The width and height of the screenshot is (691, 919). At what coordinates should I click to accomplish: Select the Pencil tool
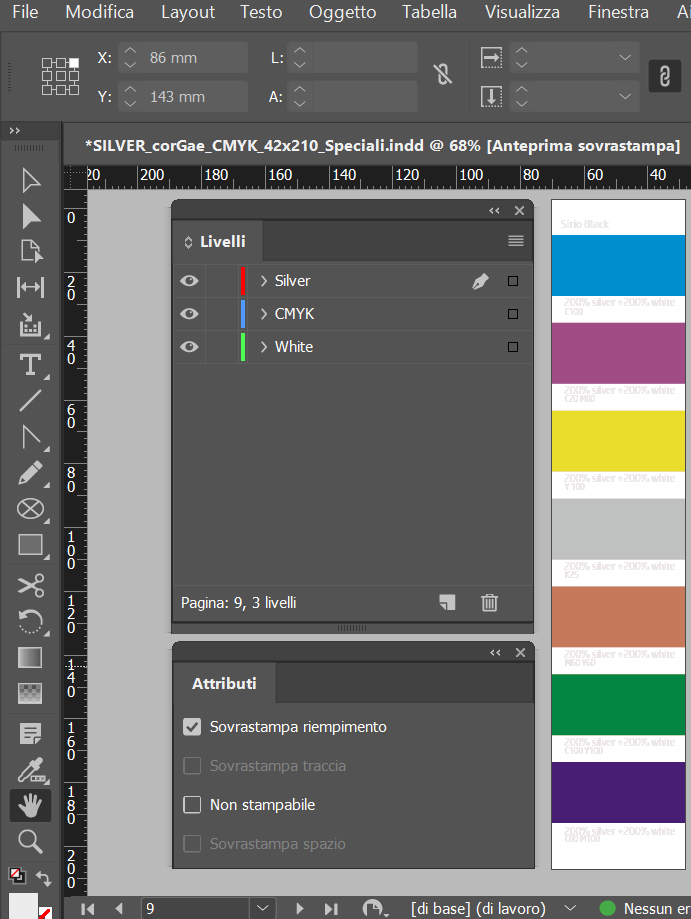click(x=30, y=473)
